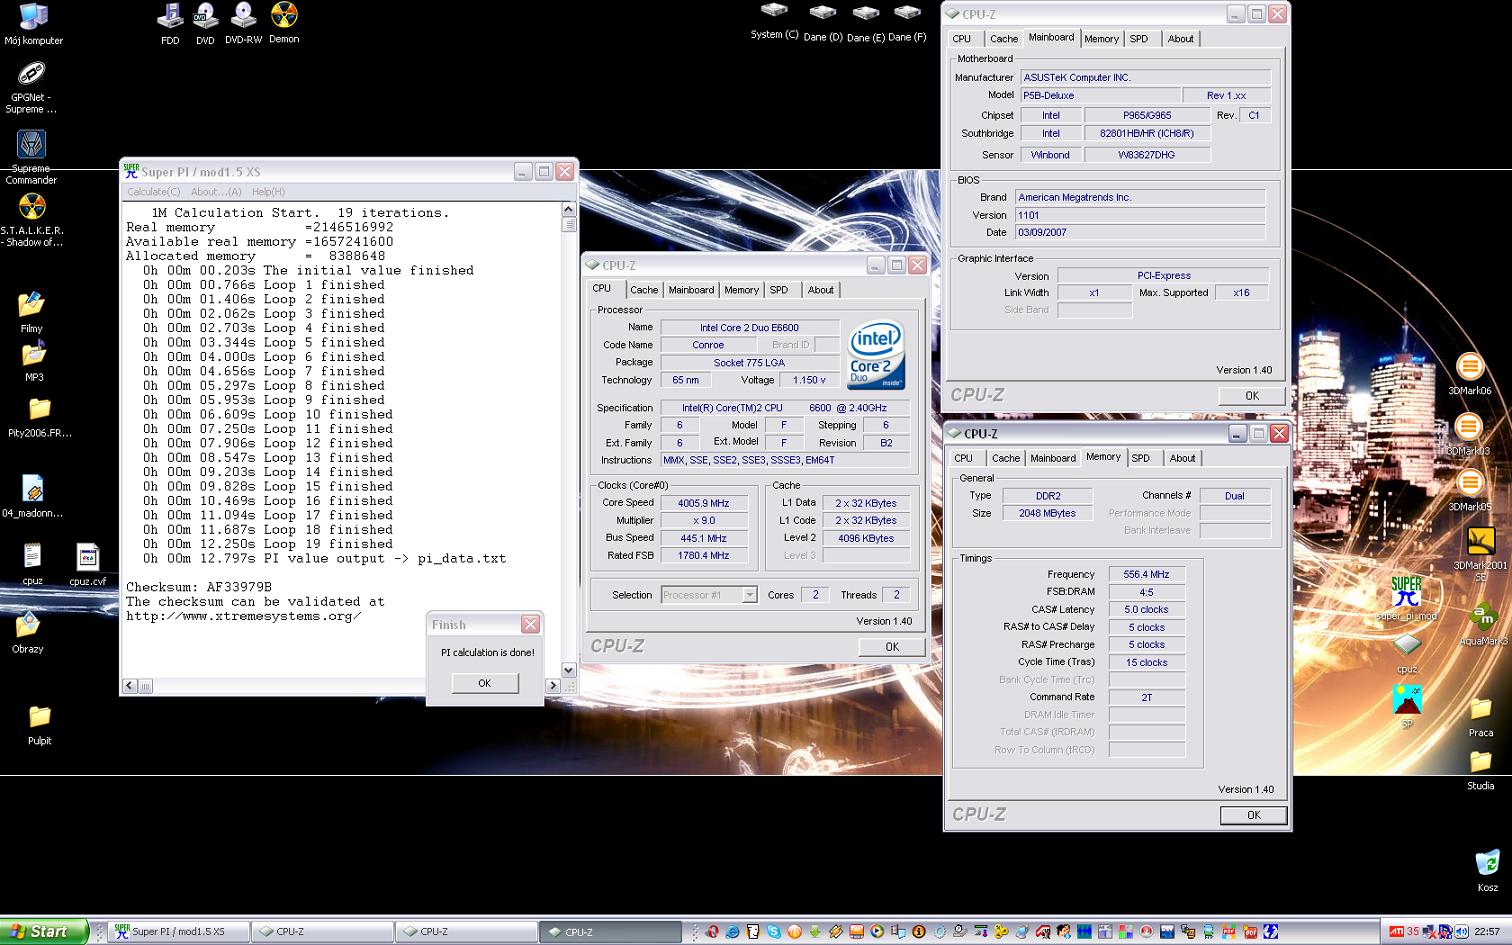Screen dimensions: 1512x945
Task: Click Super PI vertical scrollbar down arrow
Action: (568, 670)
